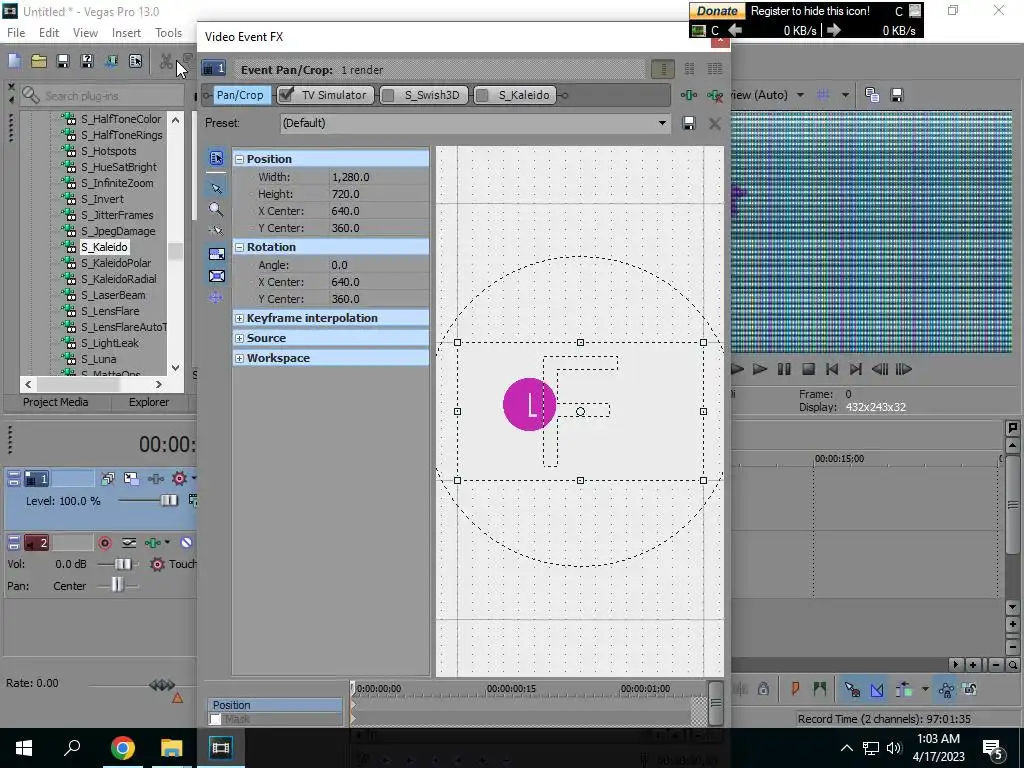This screenshot has width=1024, height=768.
Task: Save the Pan/Crop preset with floppy icon
Action: 688,123
